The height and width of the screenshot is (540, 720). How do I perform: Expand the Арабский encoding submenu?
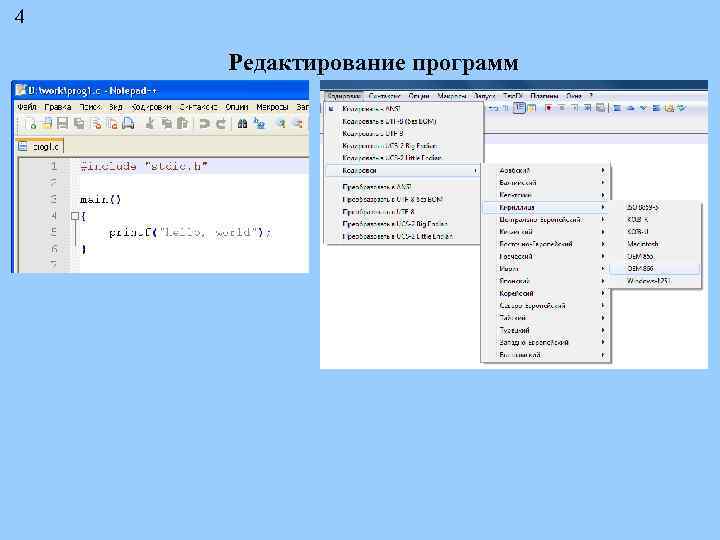546,170
